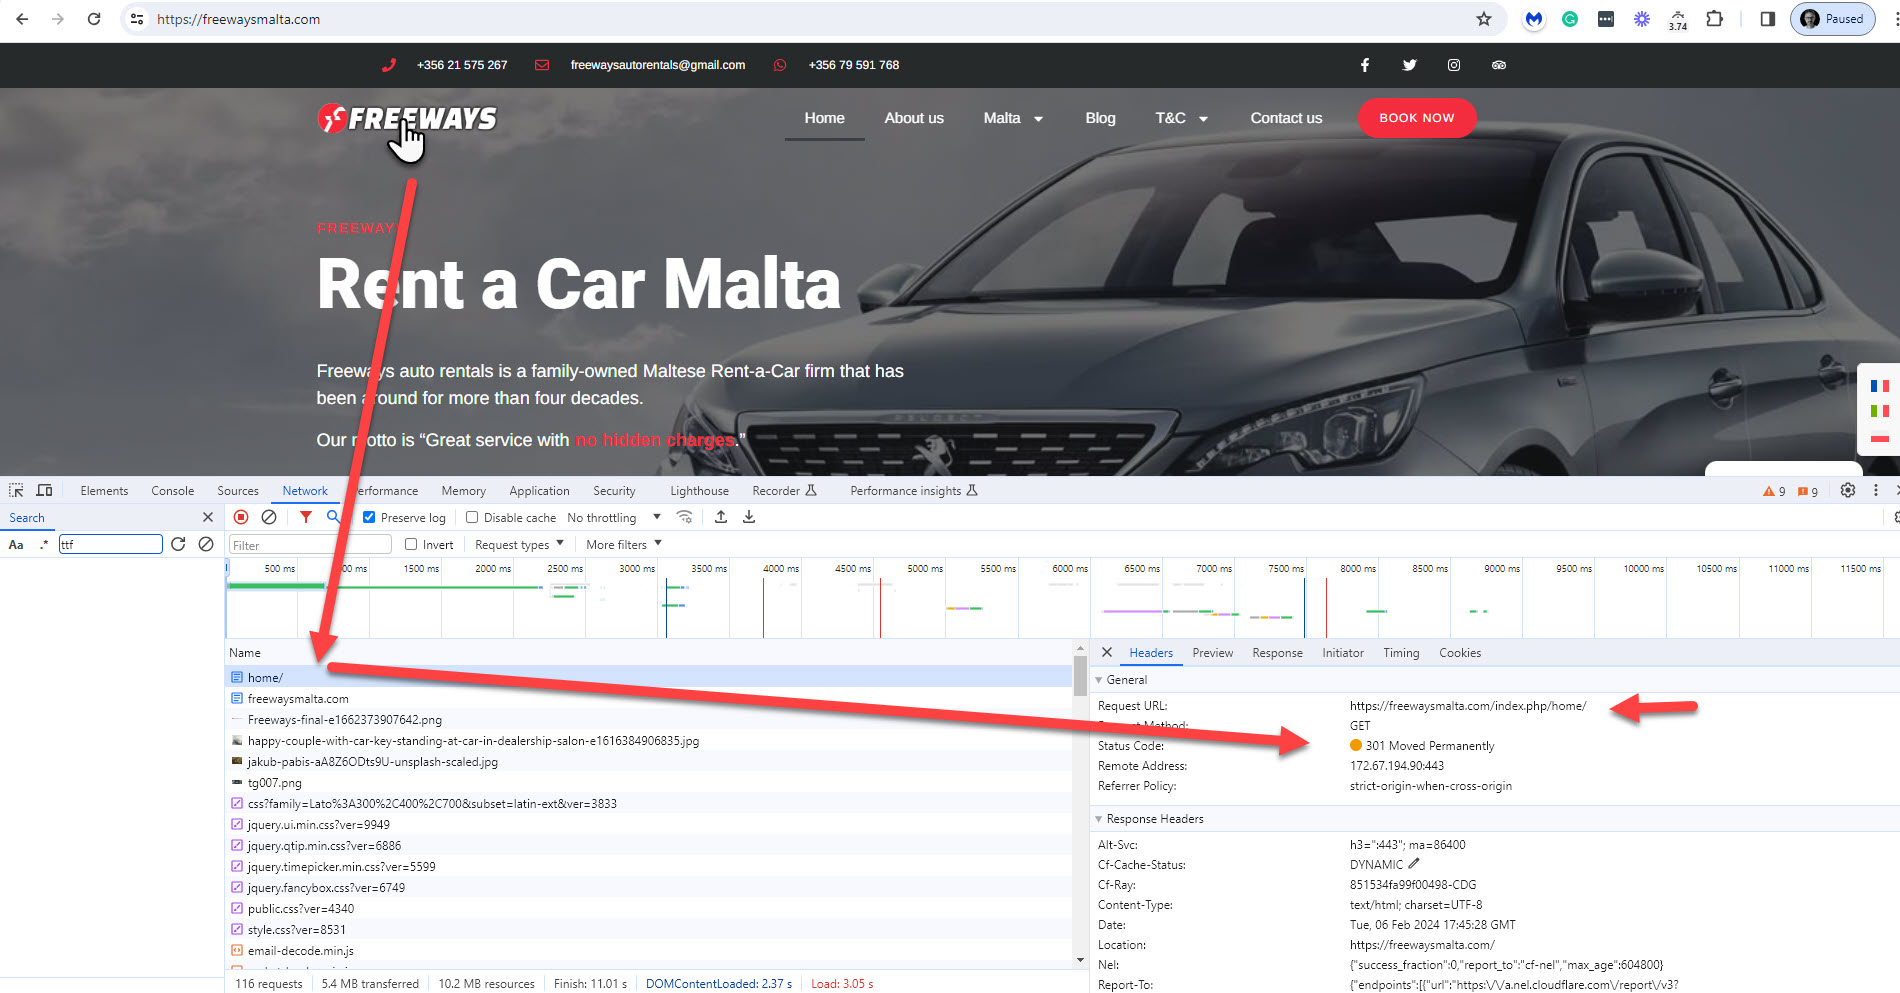Open the Twitter icon in site header

(1410, 65)
